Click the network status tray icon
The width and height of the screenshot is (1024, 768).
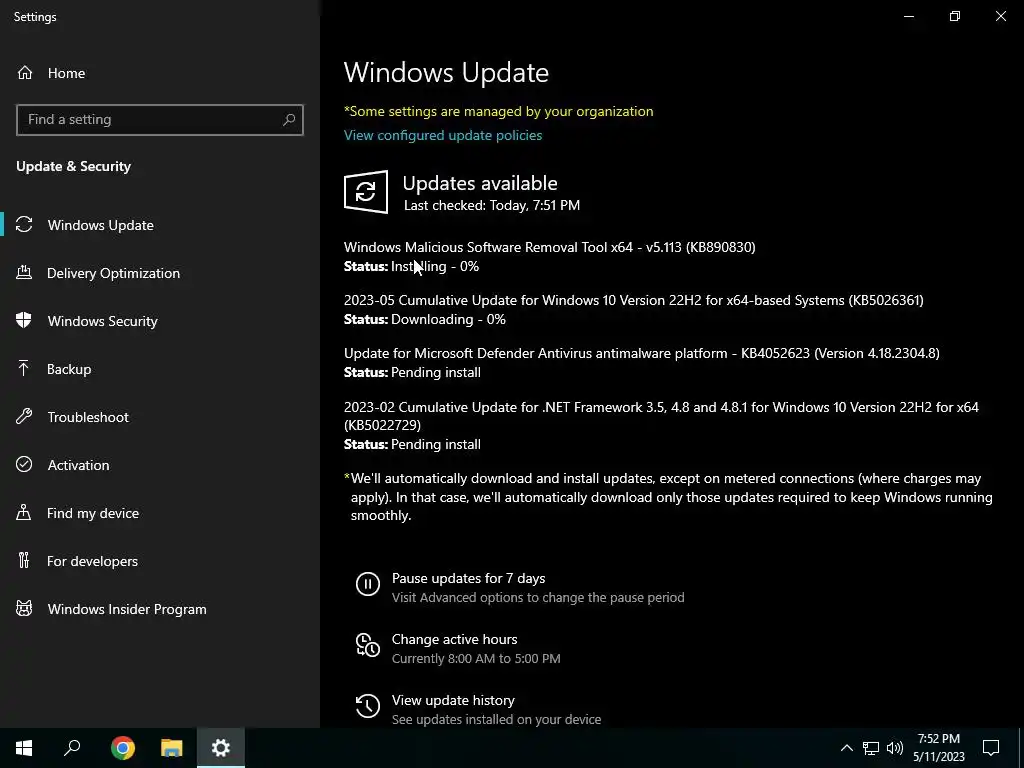point(871,748)
